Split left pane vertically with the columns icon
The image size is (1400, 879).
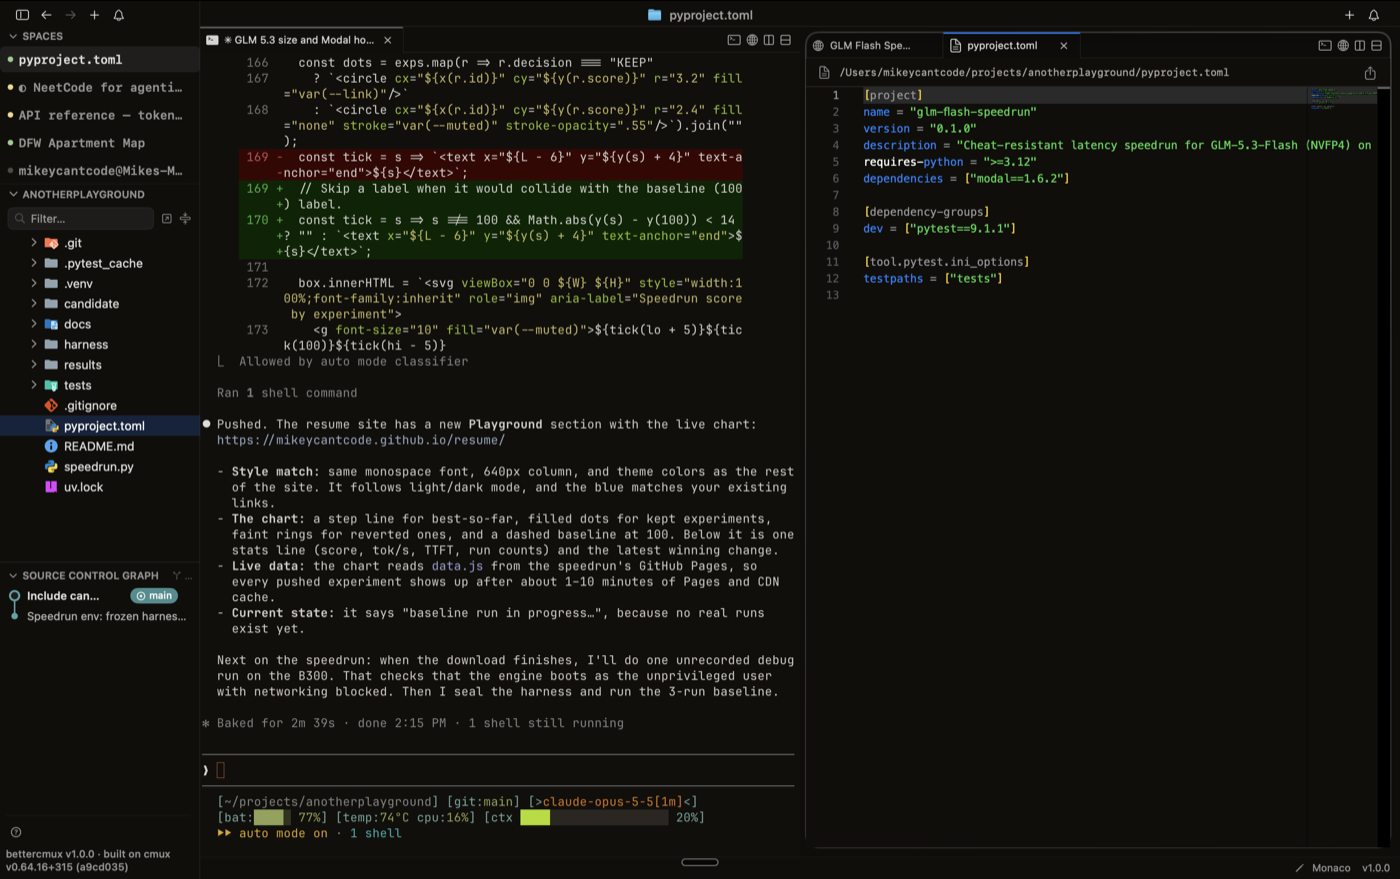pyautogui.click(x=769, y=40)
